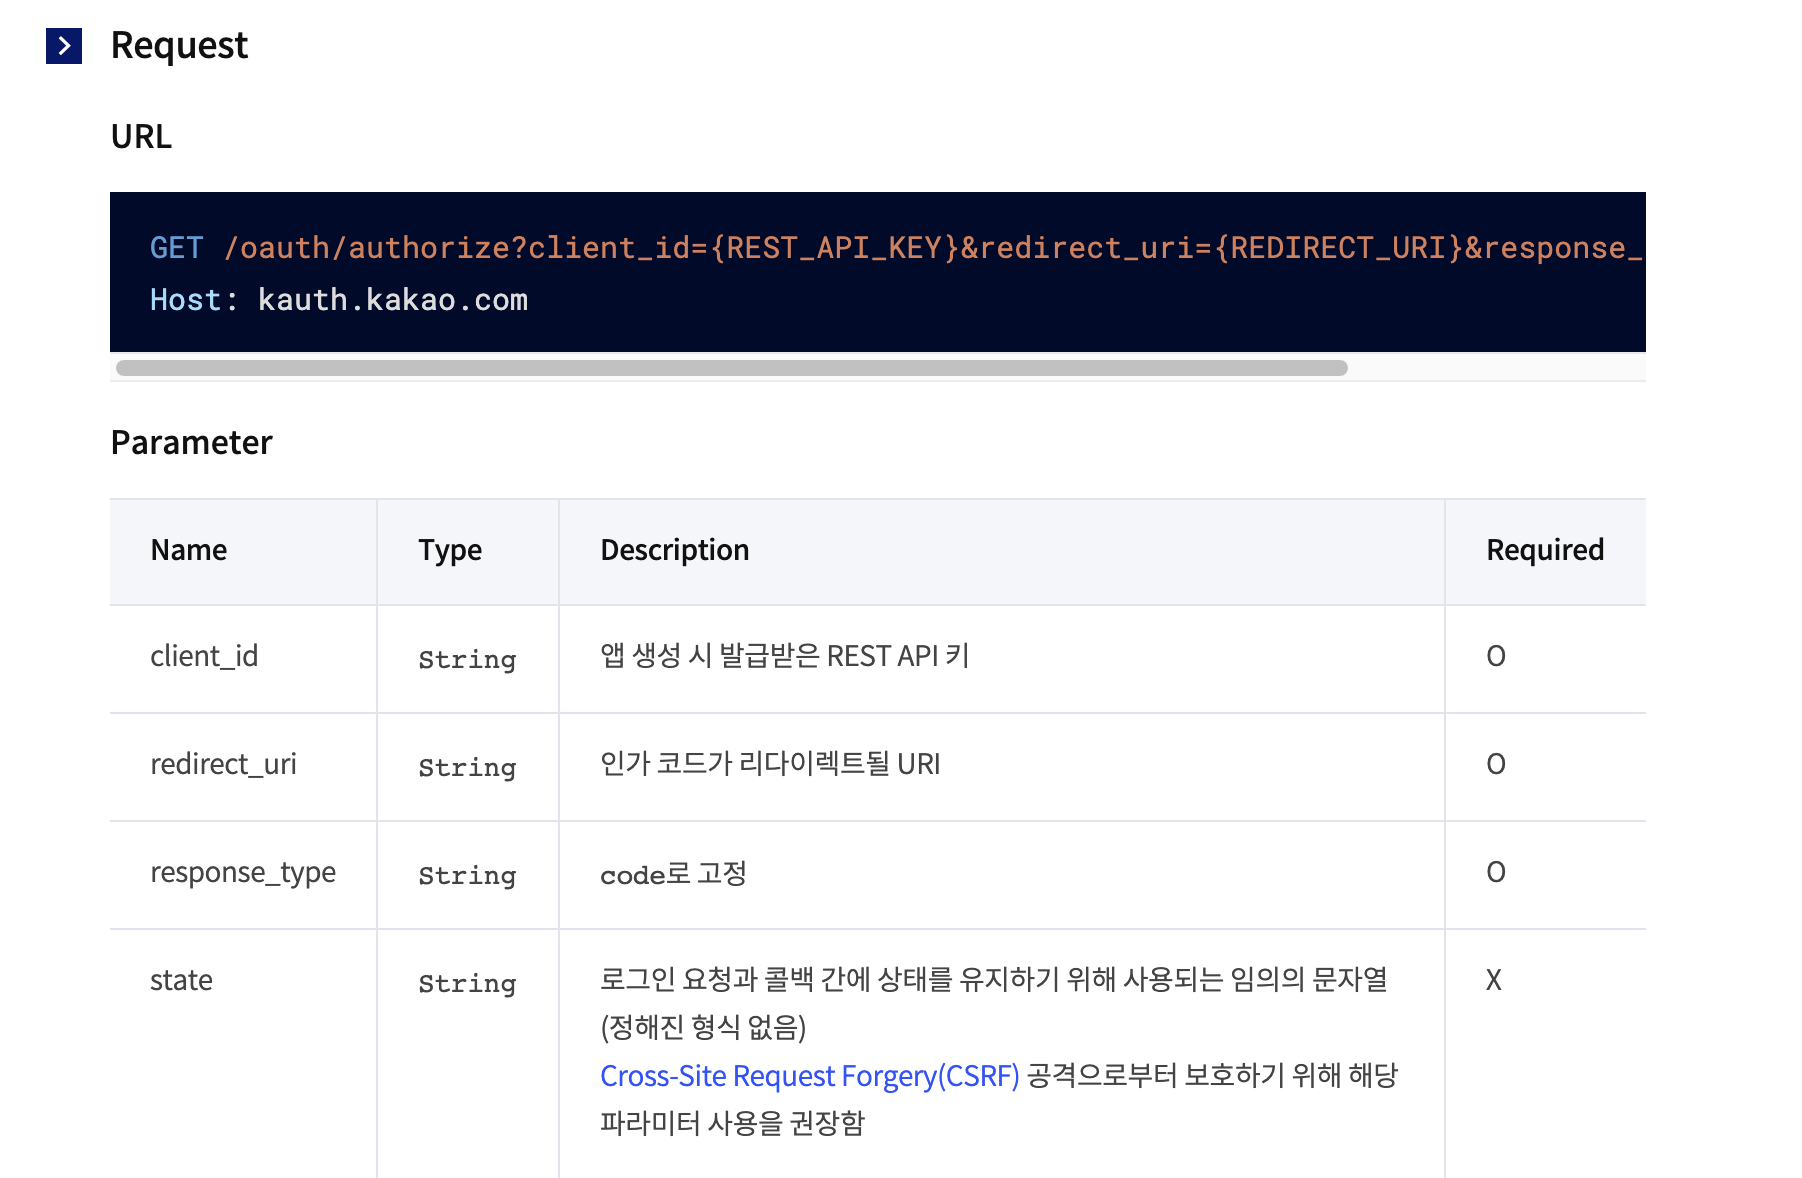The image size is (1802, 1178).
Task: Click the String type in the response_type row
Action: (467, 876)
